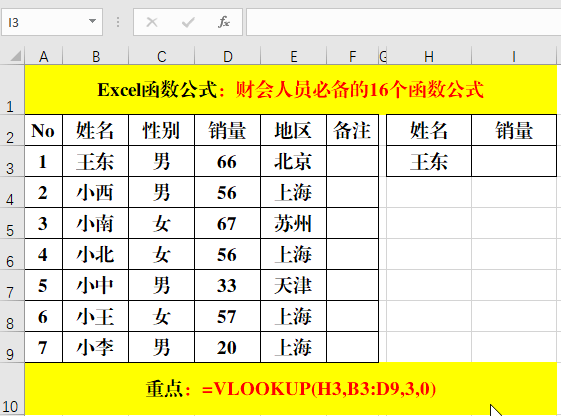Select column F header
The width and height of the screenshot is (561, 416).
(x=352, y=56)
